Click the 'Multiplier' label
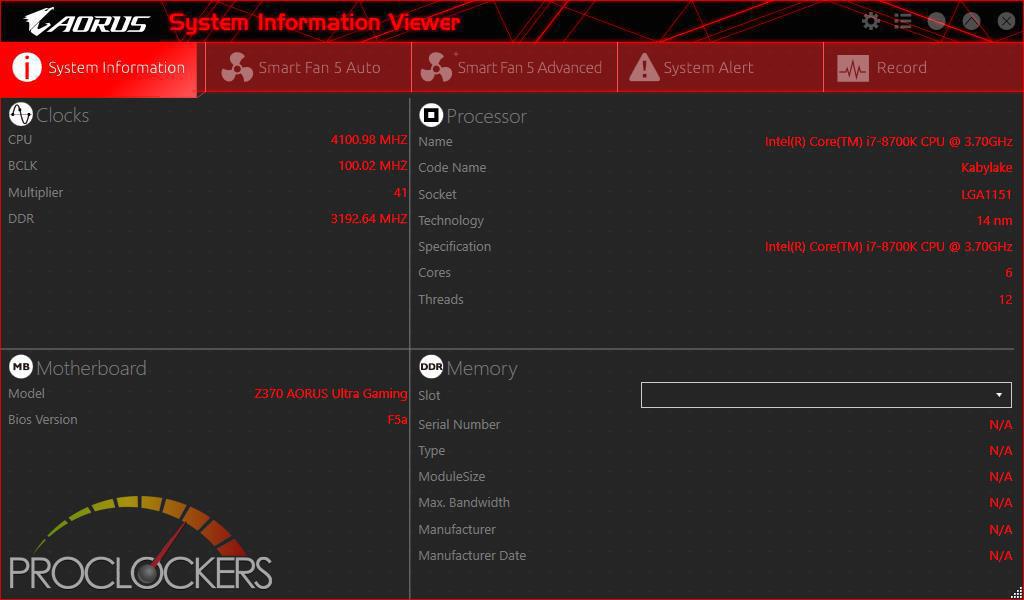The height and width of the screenshot is (600, 1024). click(x=36, y=193)
